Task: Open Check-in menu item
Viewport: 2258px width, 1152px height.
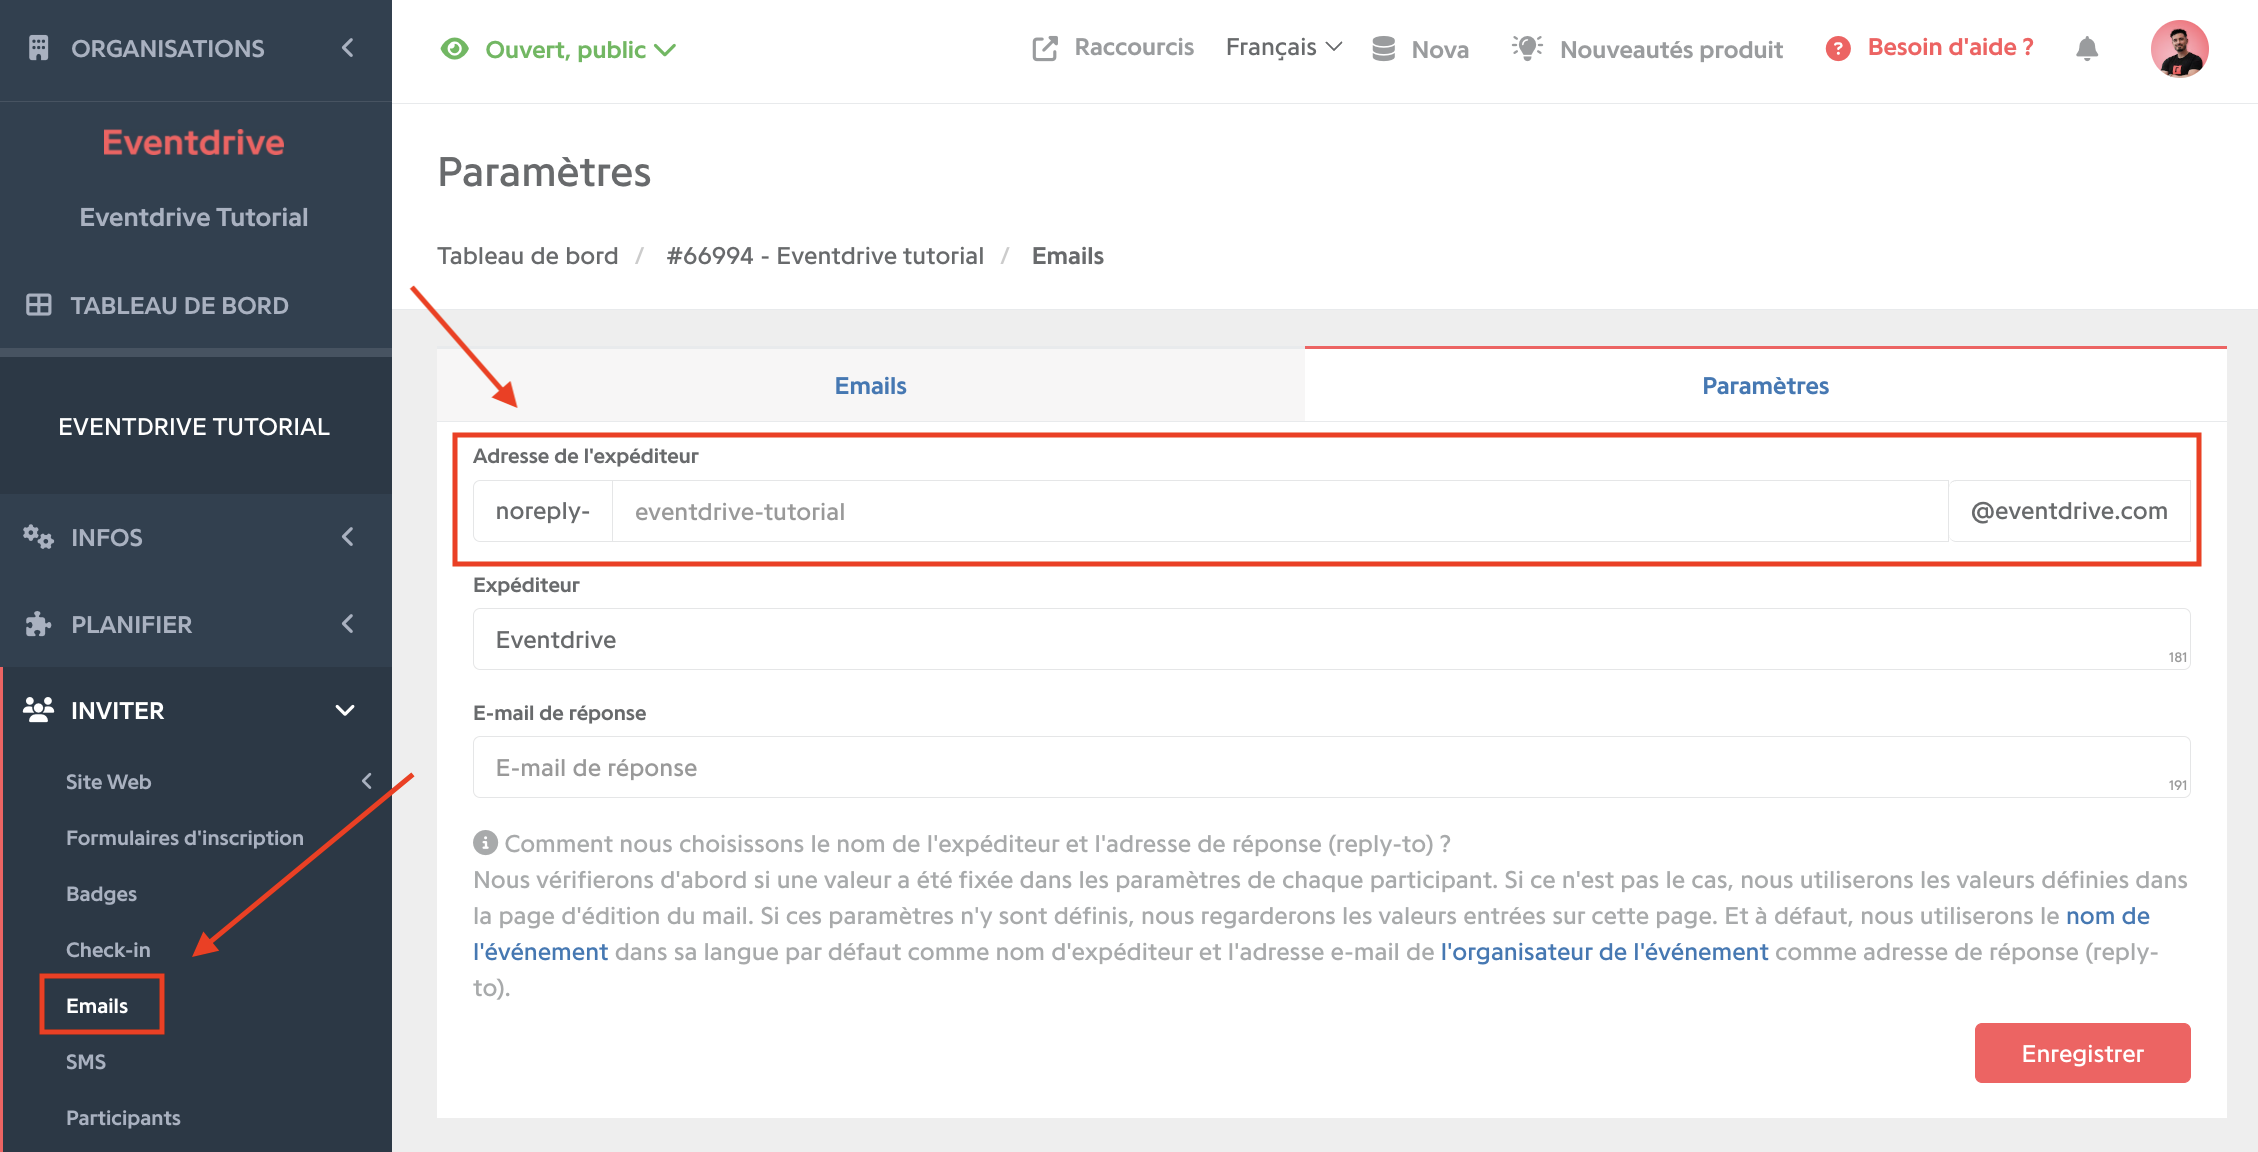Action: [x=108, y=950]
